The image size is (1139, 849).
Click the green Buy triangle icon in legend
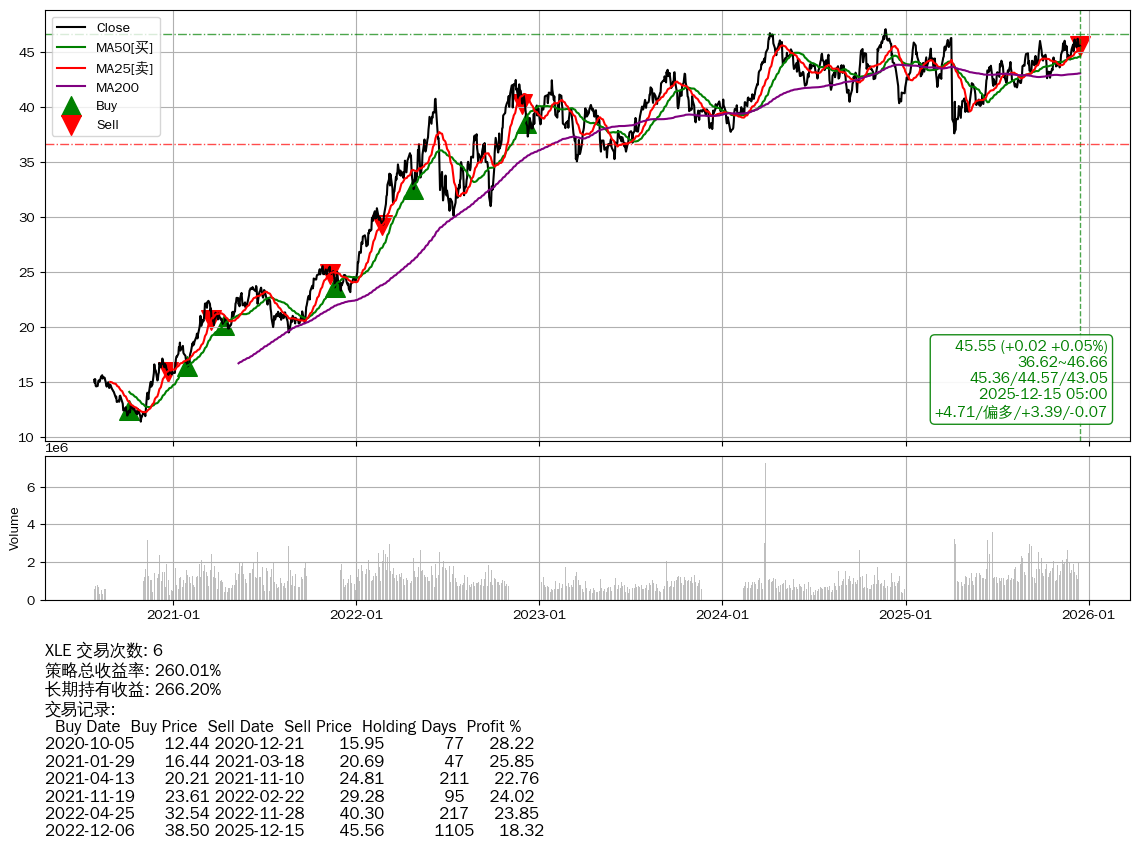coord(72,106)
